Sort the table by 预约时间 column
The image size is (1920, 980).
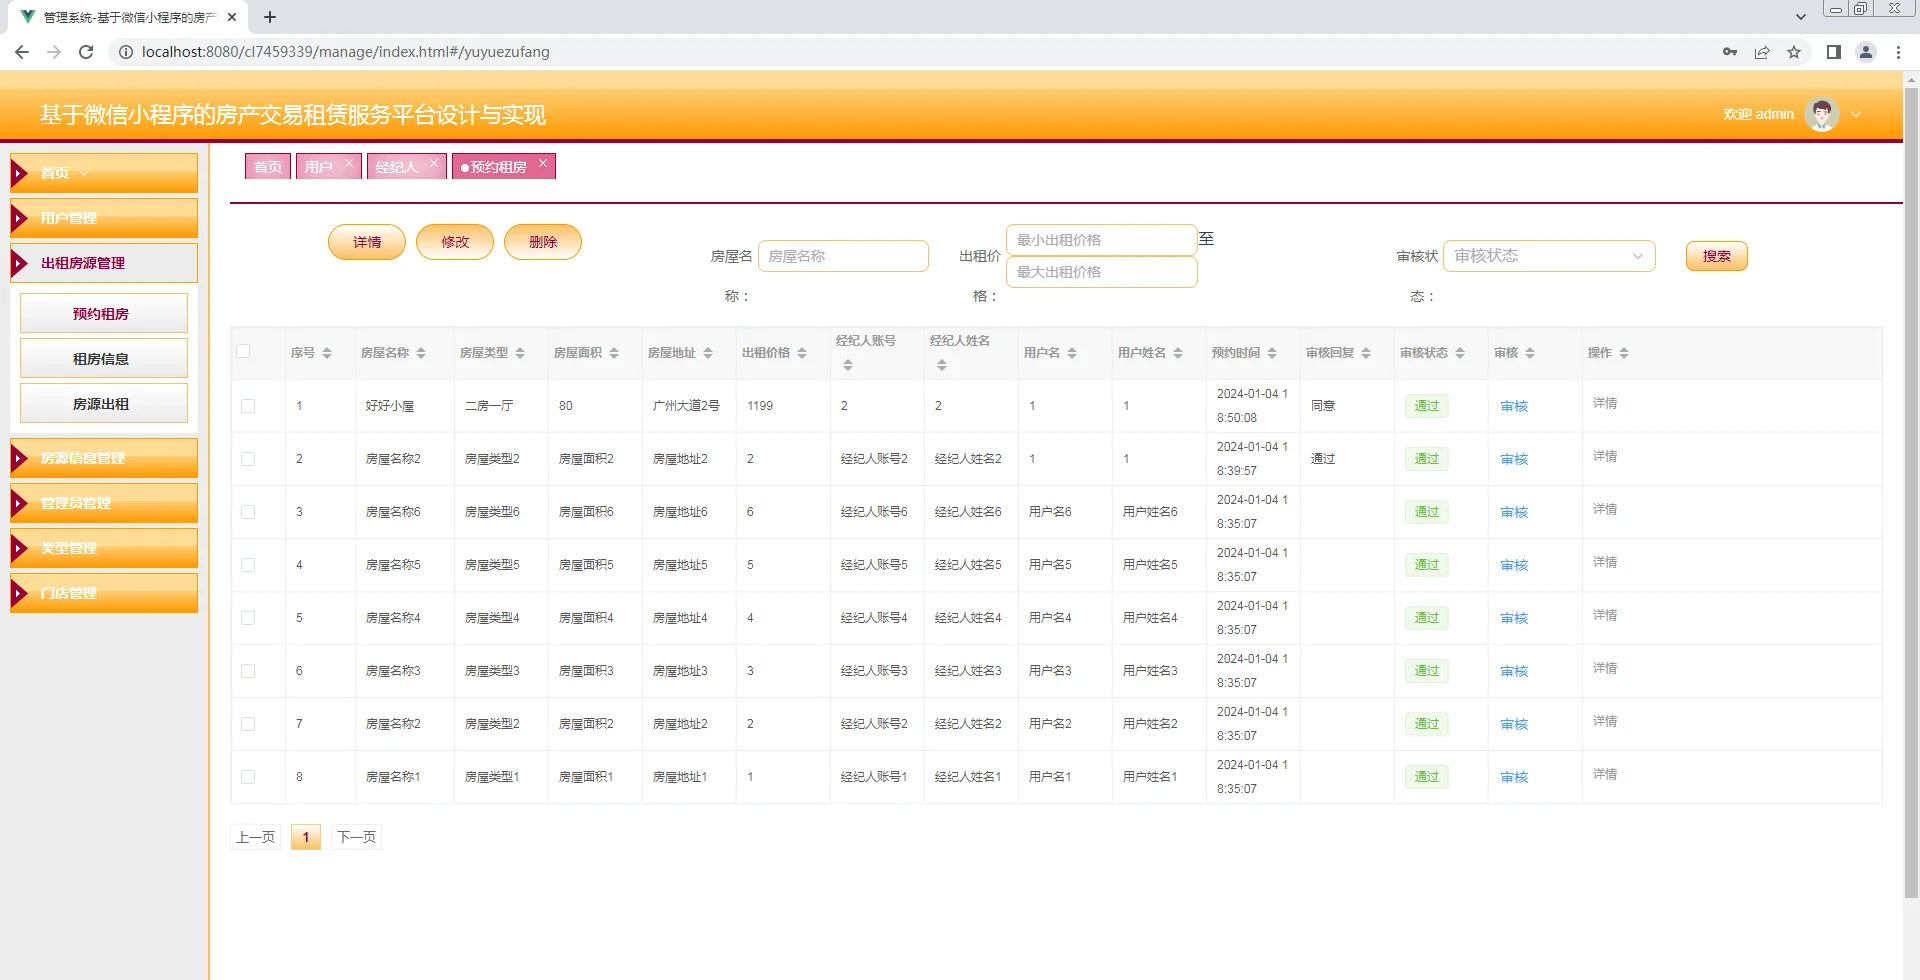pyautogui.click(x=1272, y=352)
